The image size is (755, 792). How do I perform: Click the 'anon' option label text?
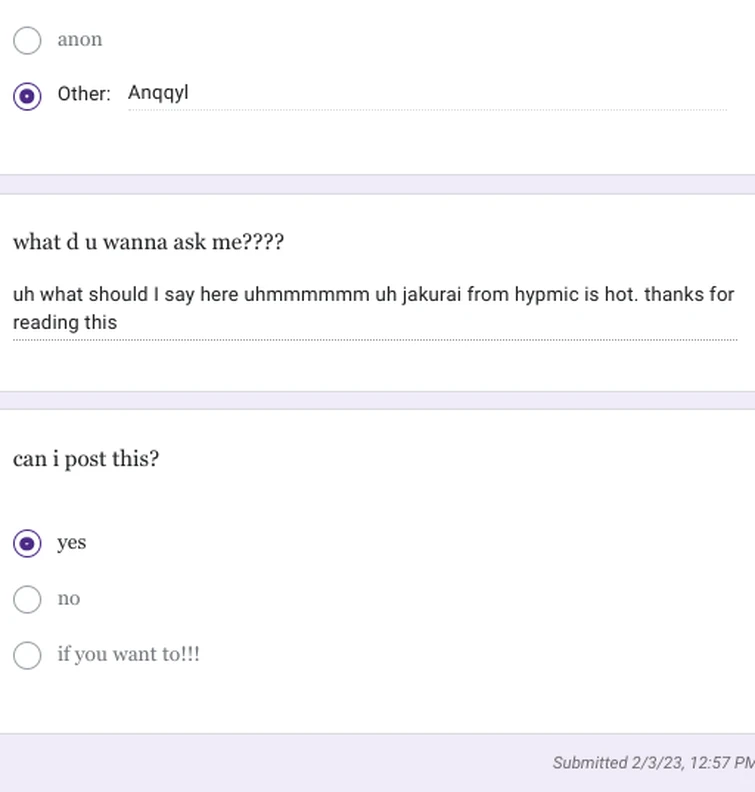[x=80, y=39]
